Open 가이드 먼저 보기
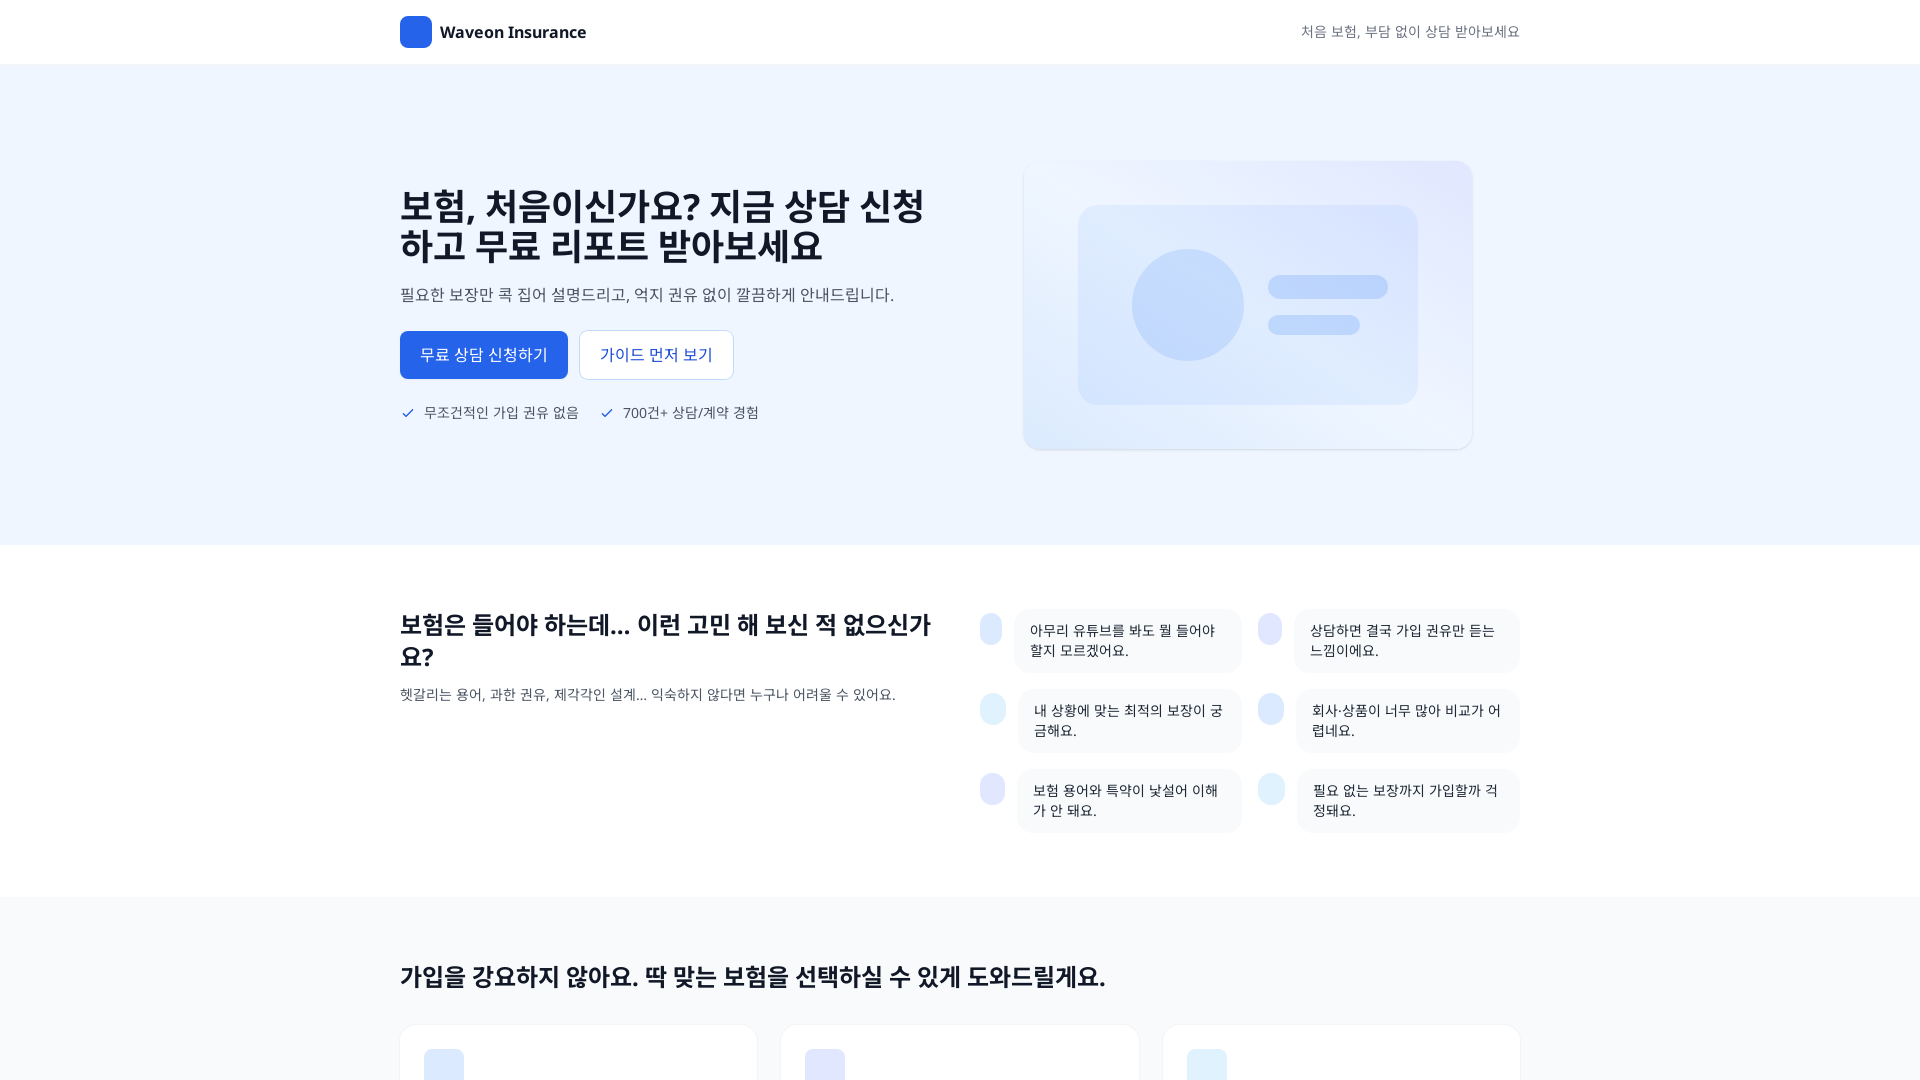This screenshot has height=1080, width=1920. [x=656, y=355]
